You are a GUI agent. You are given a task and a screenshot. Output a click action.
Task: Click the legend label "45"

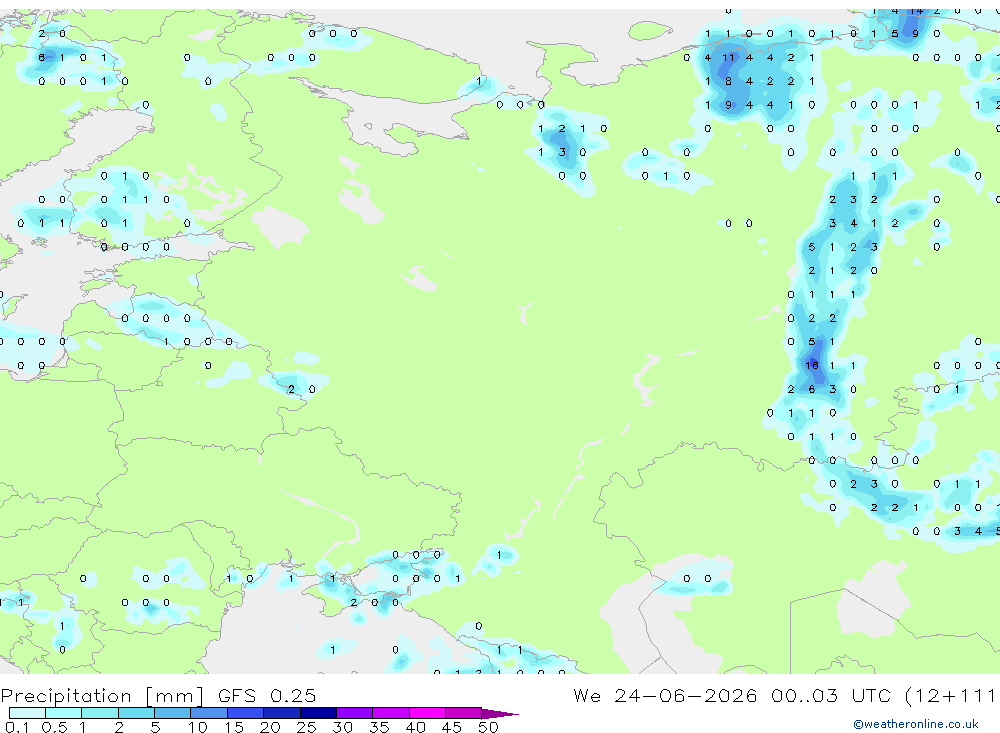point(452,727)
